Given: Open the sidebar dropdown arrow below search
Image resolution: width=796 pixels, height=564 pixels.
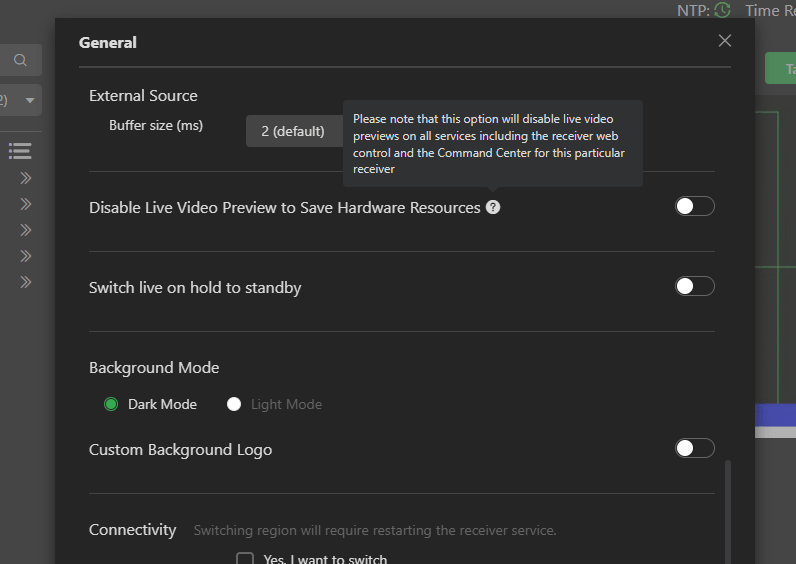Looking at the screenshot, I should pyautogui.click(x=30, y=100).
